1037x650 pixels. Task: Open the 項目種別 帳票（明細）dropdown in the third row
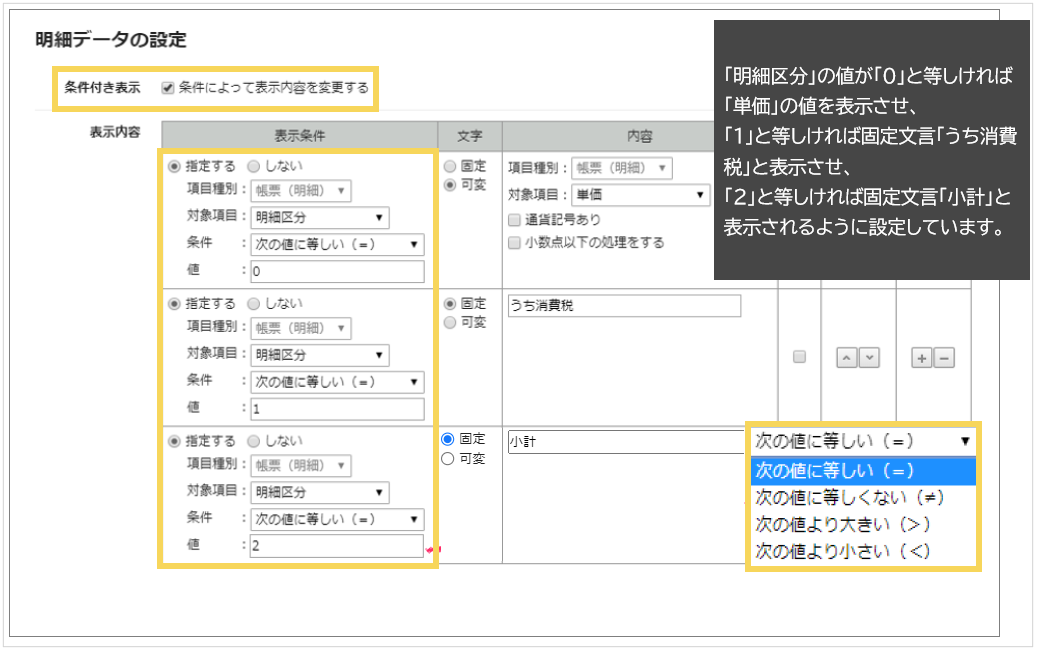300,465
